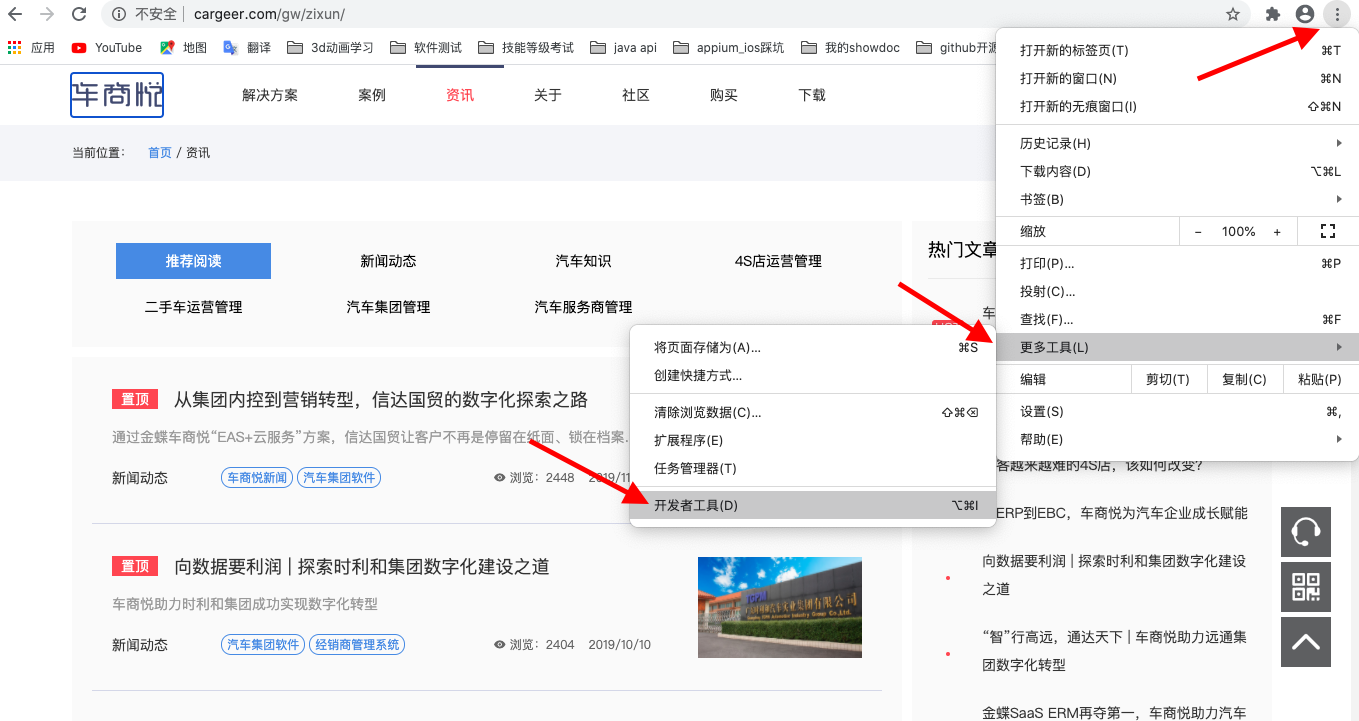
Task: Open the 社区 nav item
Action: (636, 95)
